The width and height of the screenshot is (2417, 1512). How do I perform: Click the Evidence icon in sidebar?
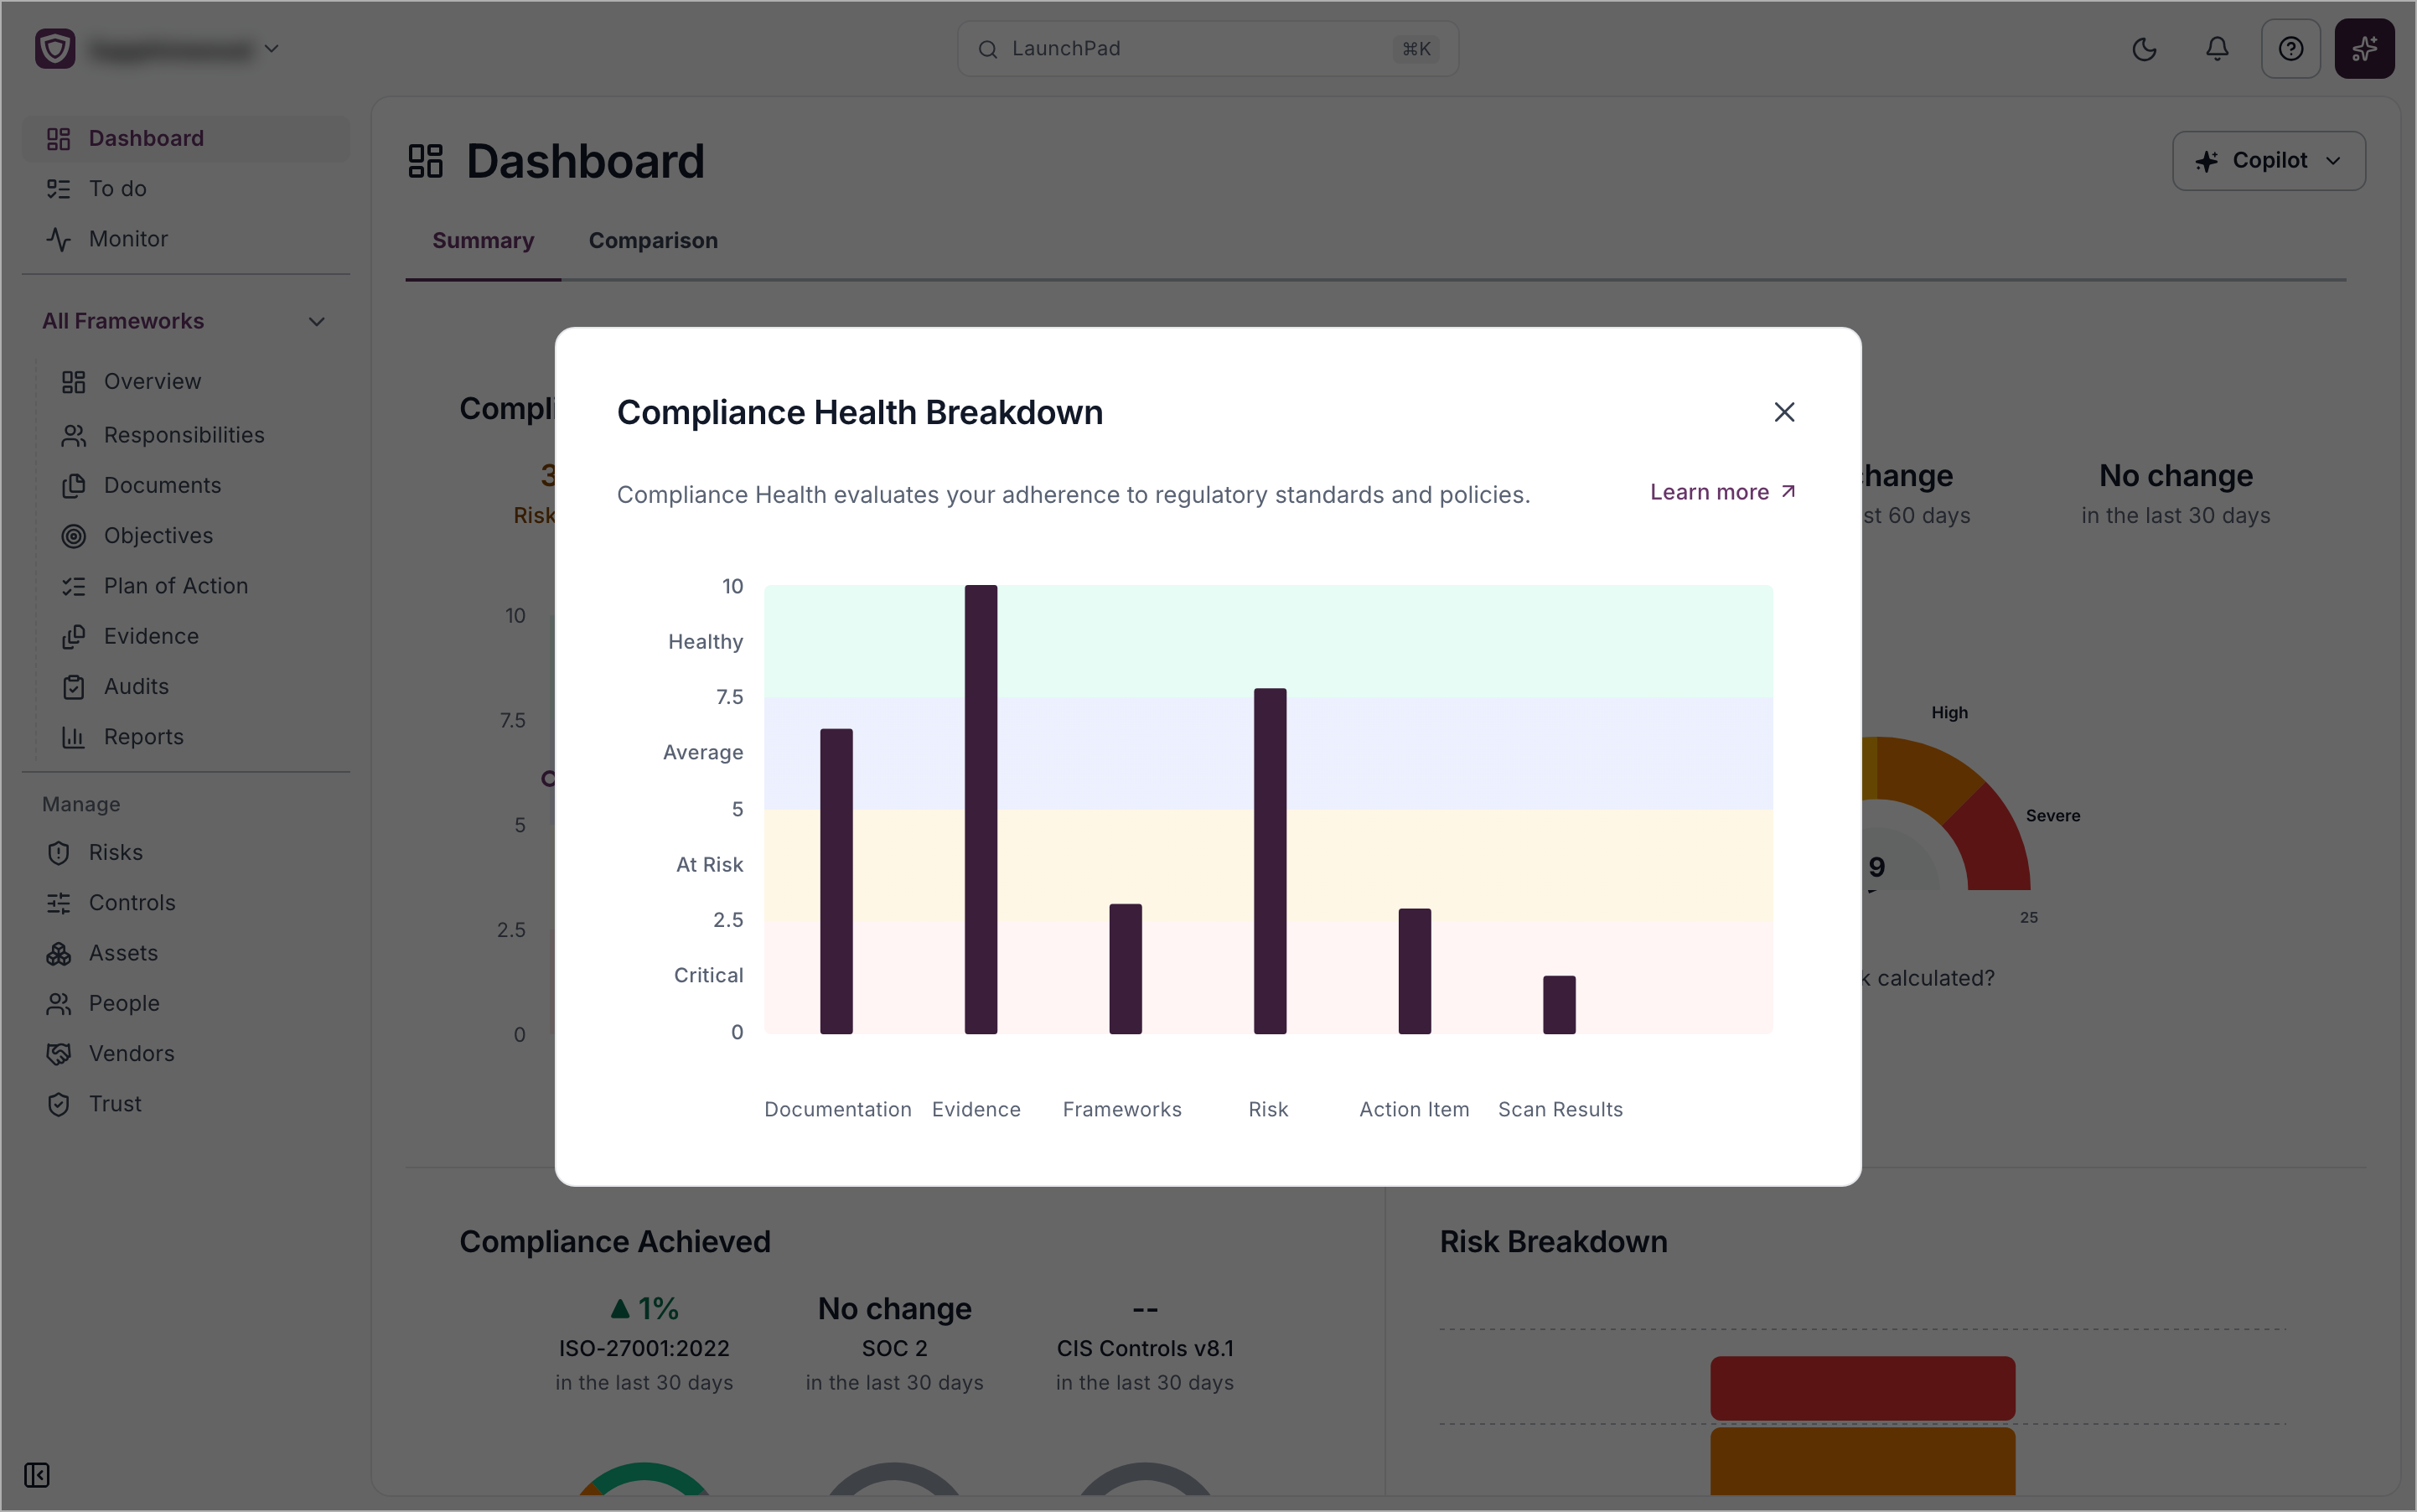coord(73,636)
